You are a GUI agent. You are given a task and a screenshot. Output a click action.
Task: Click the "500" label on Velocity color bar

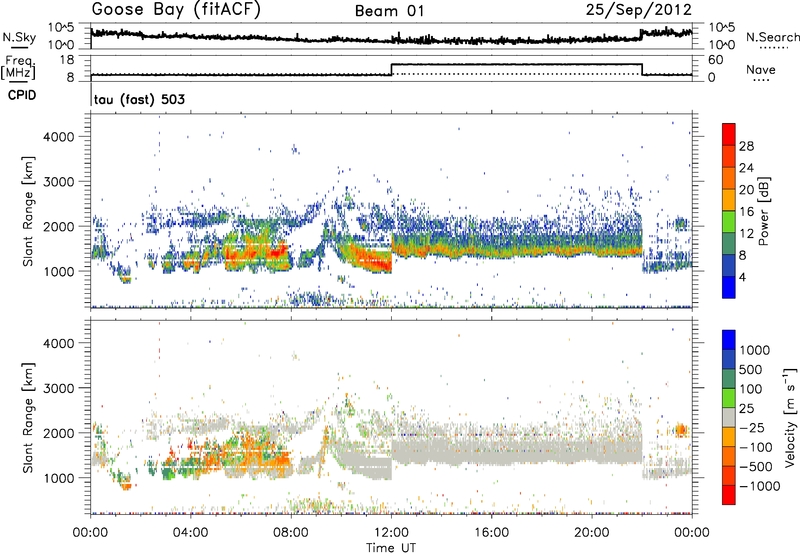753,370
